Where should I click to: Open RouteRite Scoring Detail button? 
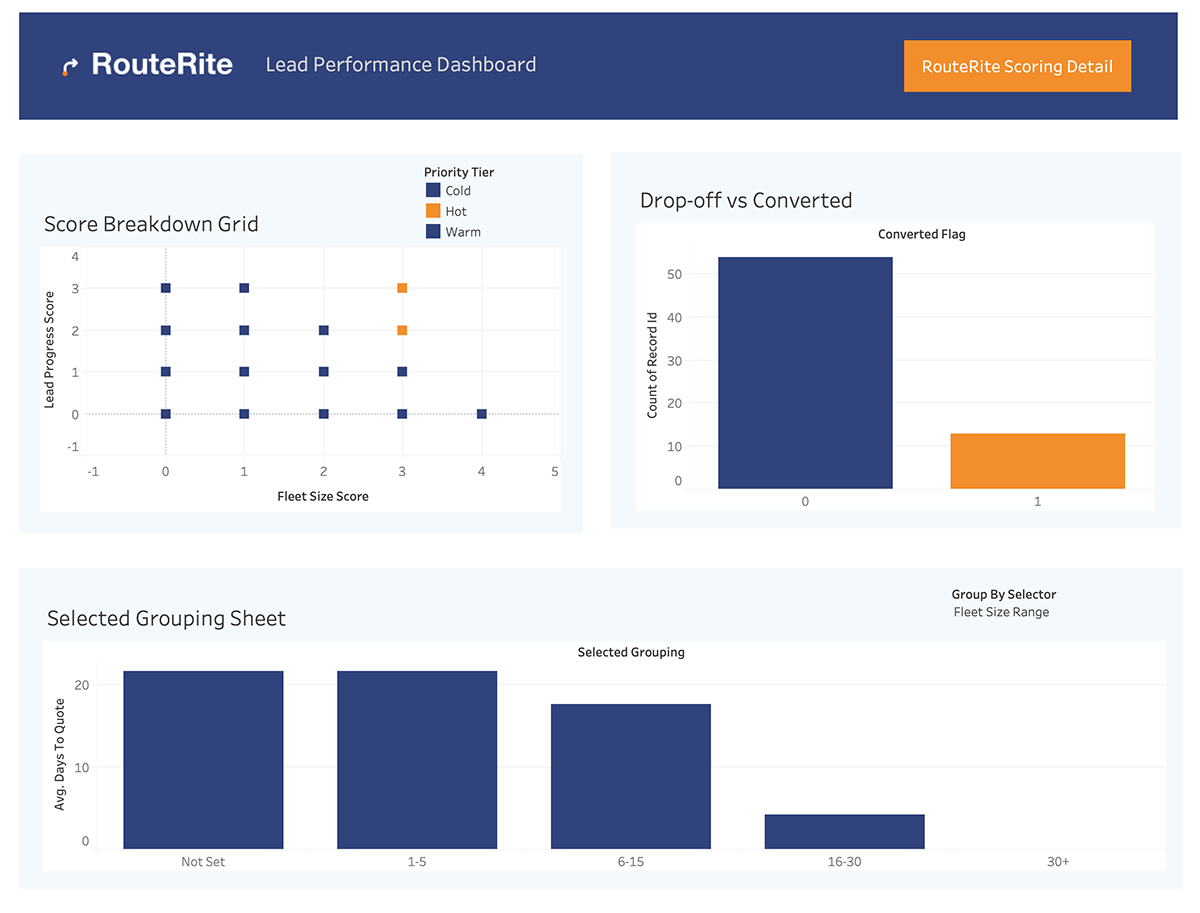pyautogui.click(x=1017, y=66)
